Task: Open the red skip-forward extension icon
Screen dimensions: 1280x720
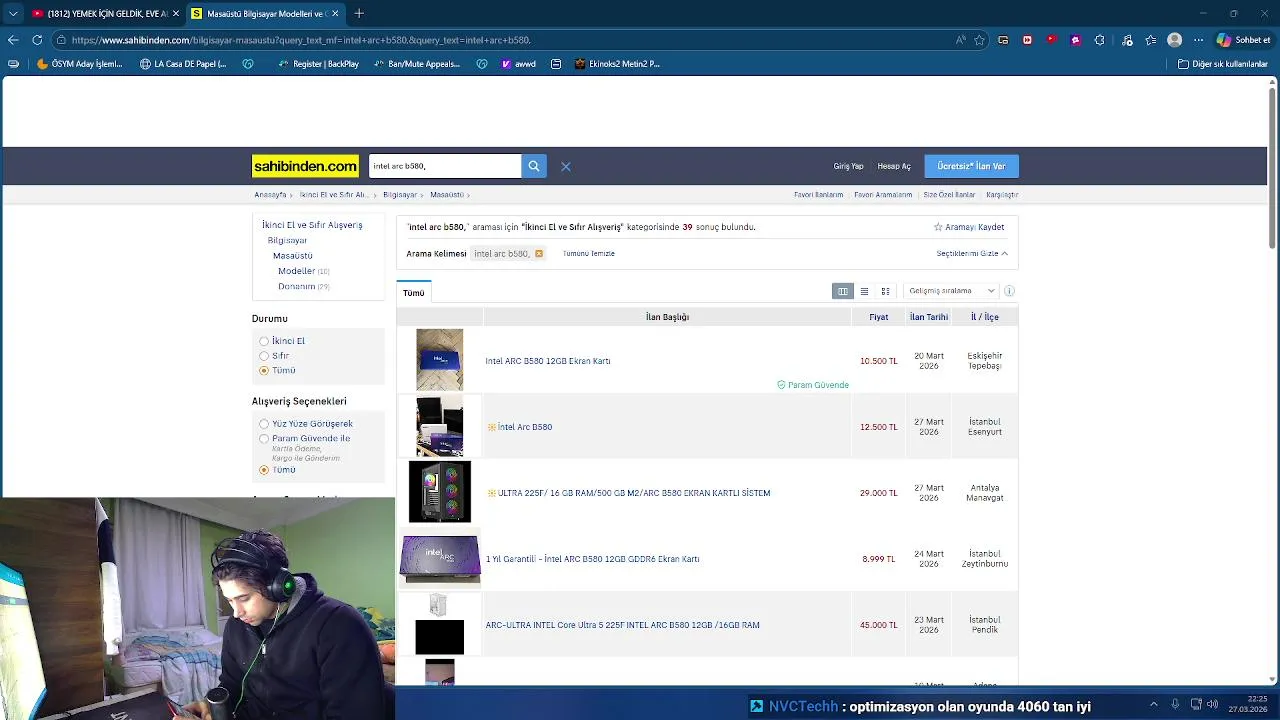Action: coord(1027,40)
